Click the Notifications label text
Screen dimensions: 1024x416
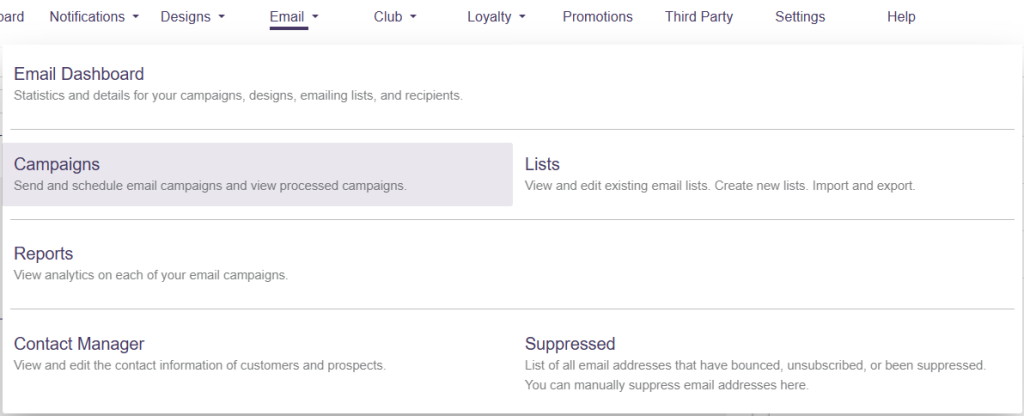[x=87, y=17]
